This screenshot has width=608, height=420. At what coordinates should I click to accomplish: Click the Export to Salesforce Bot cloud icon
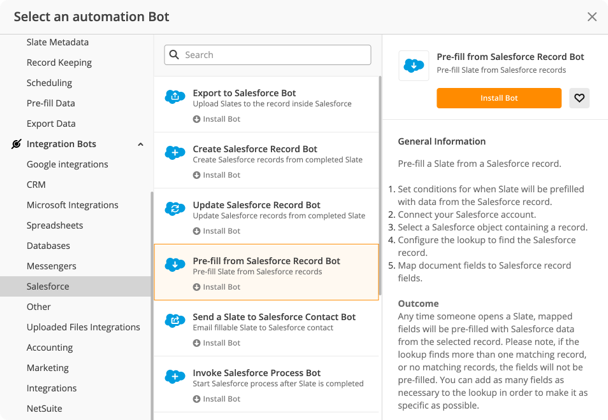click(175, 96)
